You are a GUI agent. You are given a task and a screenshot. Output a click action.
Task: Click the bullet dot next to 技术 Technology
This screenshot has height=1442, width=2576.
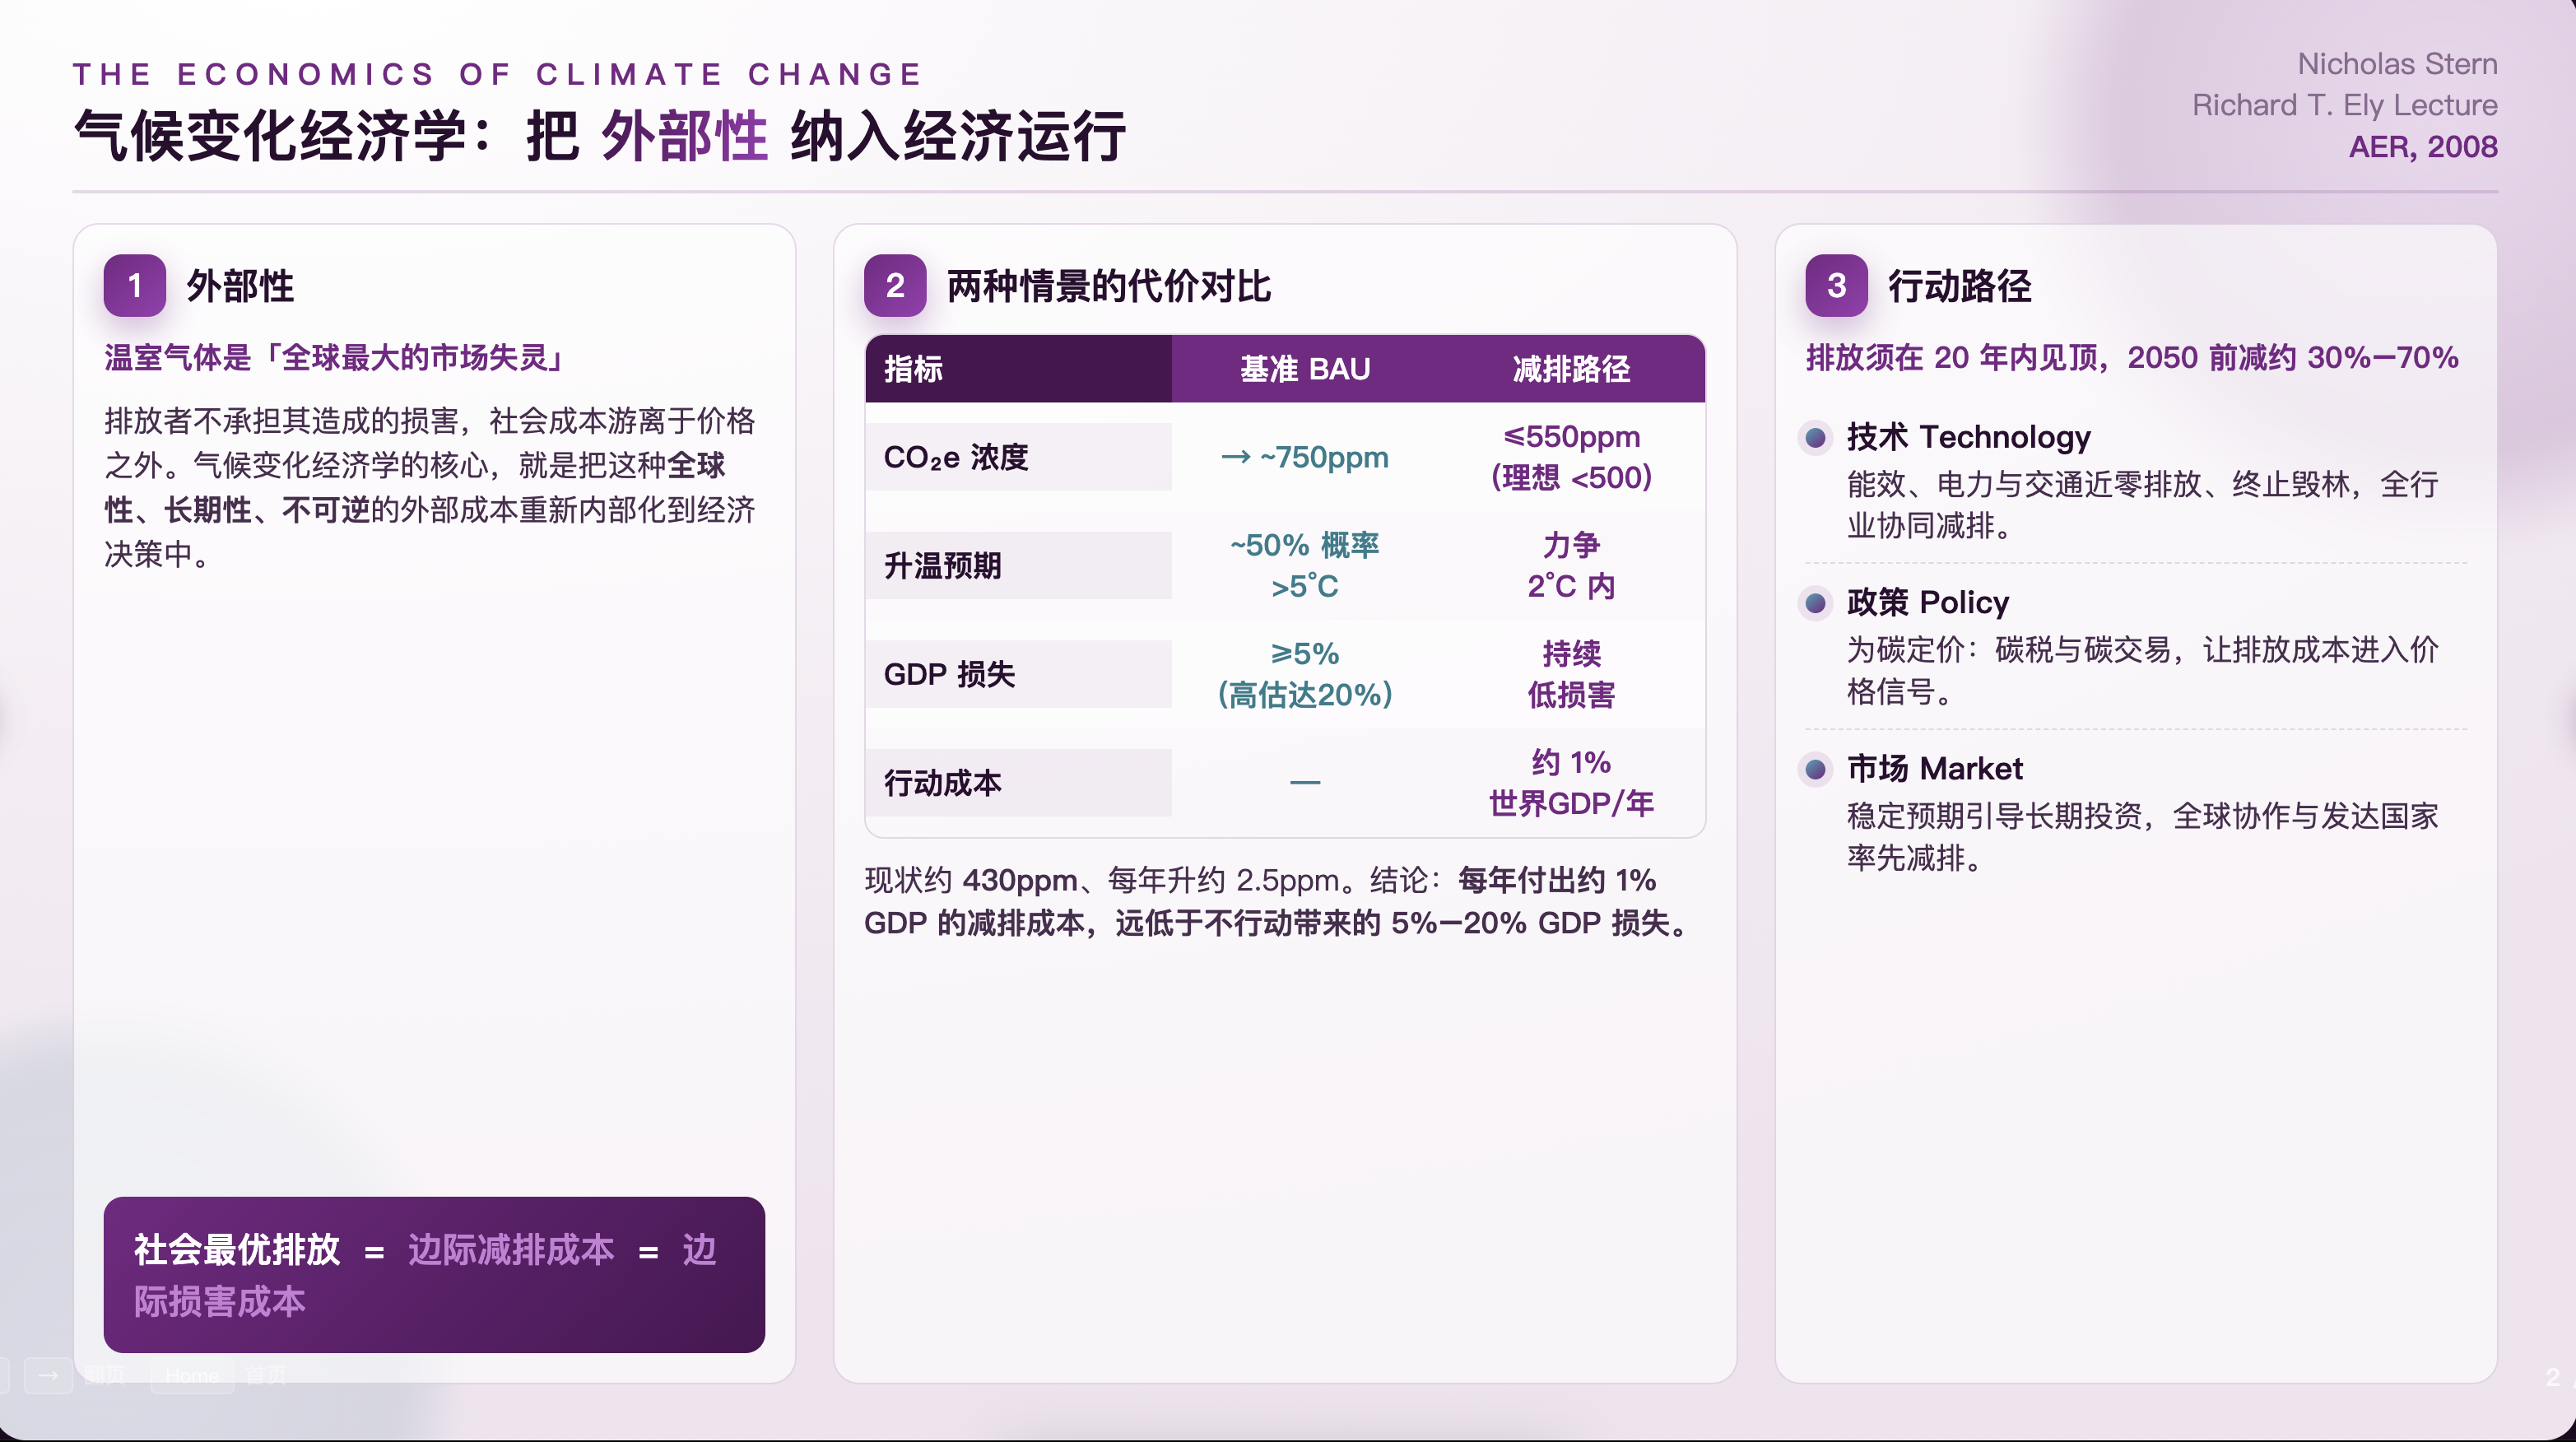click(1815, 437)
